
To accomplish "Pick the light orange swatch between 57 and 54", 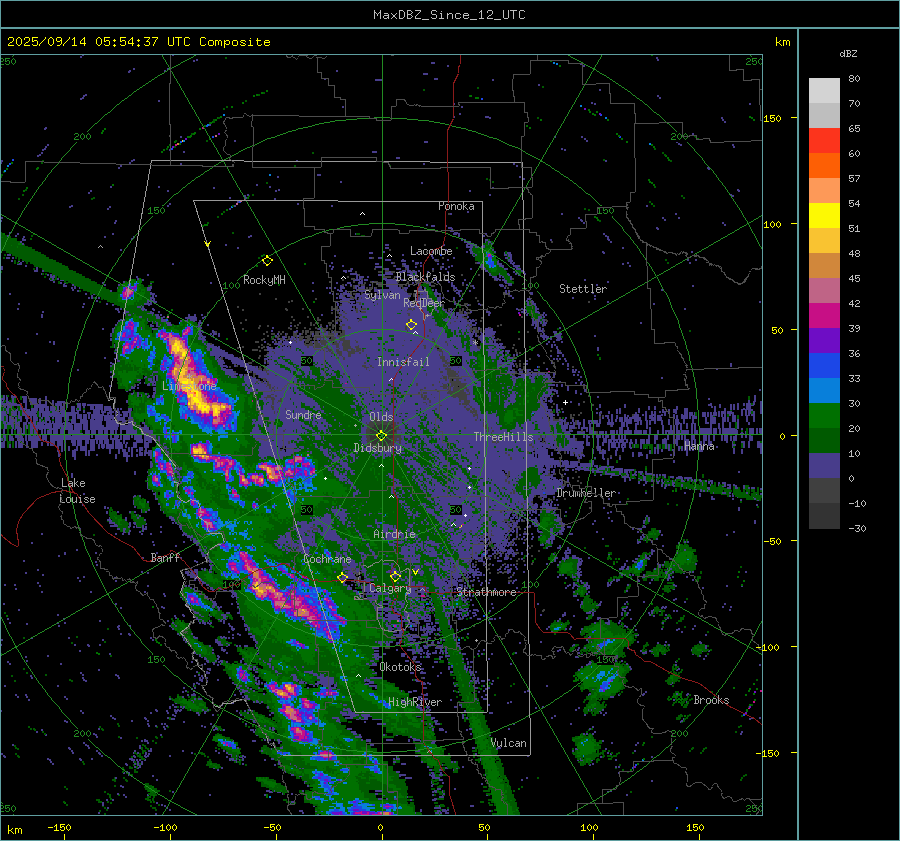I will (x=824, y=191).
